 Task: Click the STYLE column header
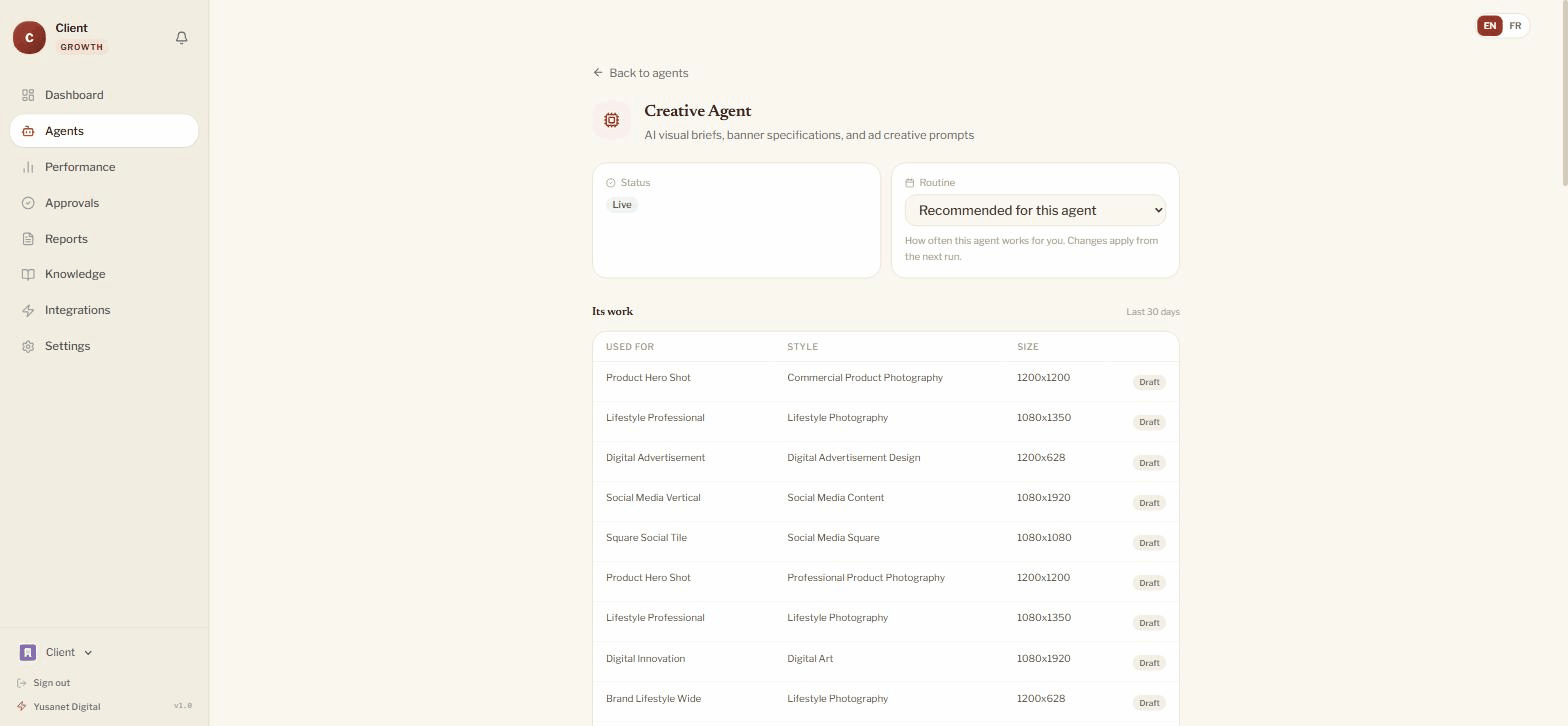[x=802, y=347]
